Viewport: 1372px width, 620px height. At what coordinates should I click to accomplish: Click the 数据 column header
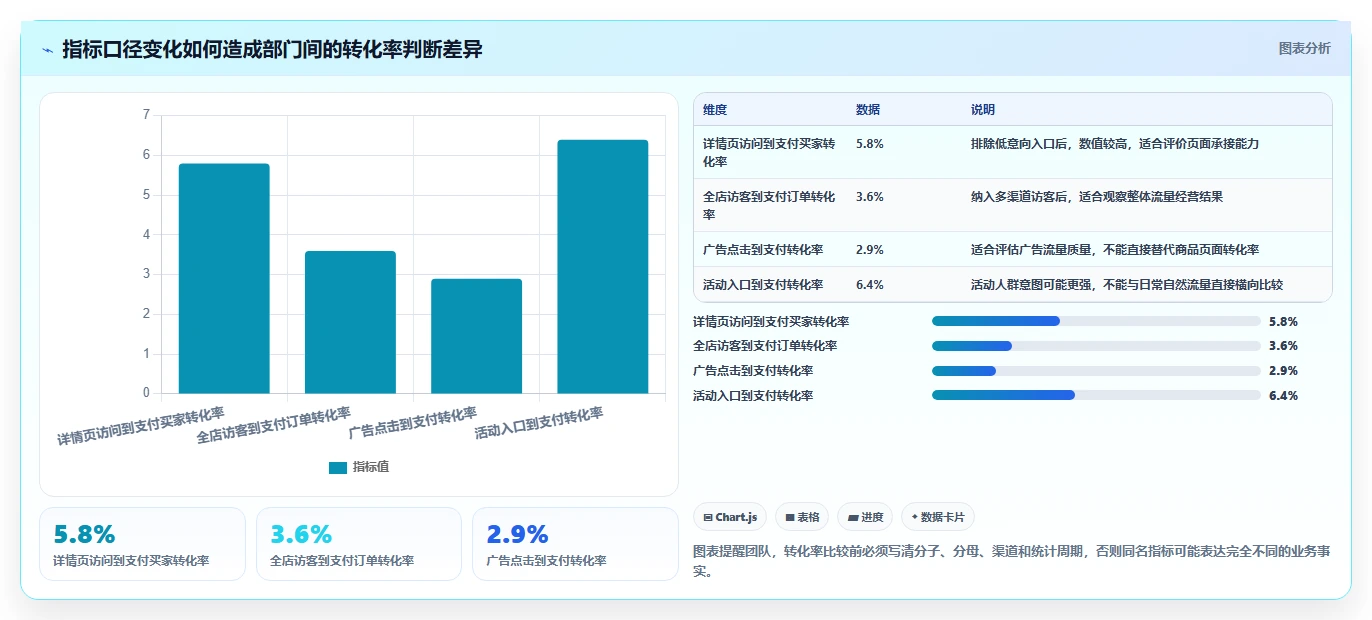point(868,110)
